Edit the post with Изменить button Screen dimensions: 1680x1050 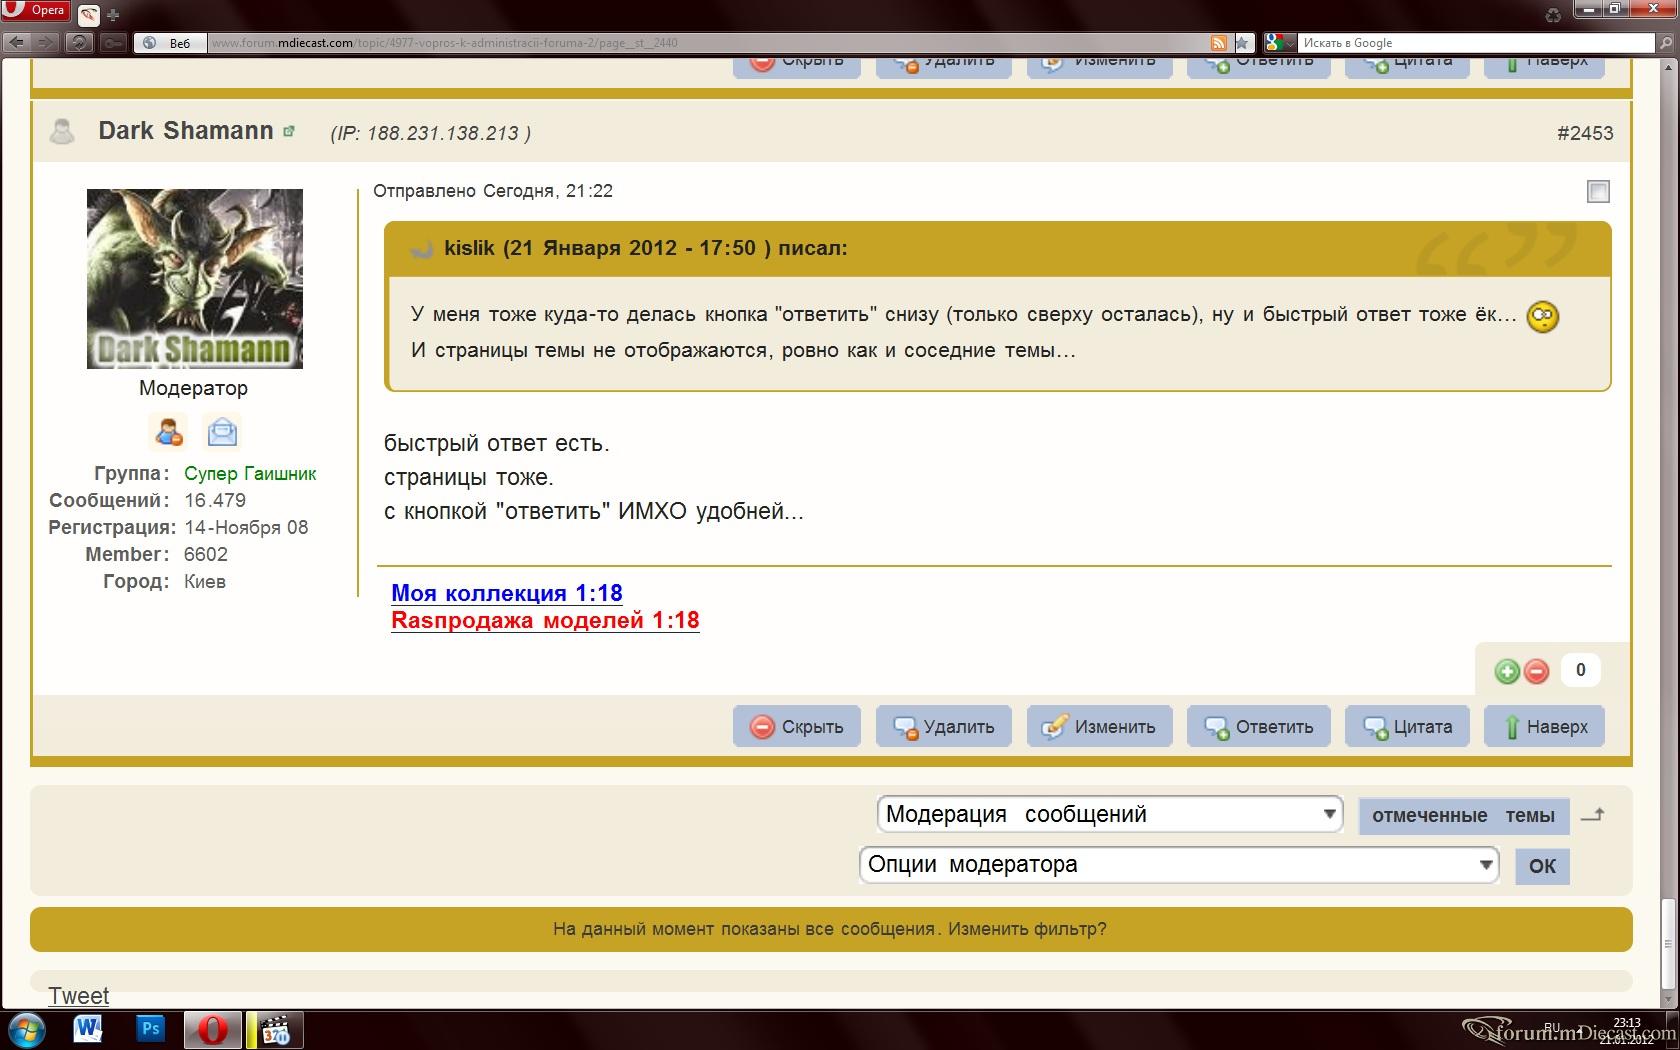(1099, 726)
